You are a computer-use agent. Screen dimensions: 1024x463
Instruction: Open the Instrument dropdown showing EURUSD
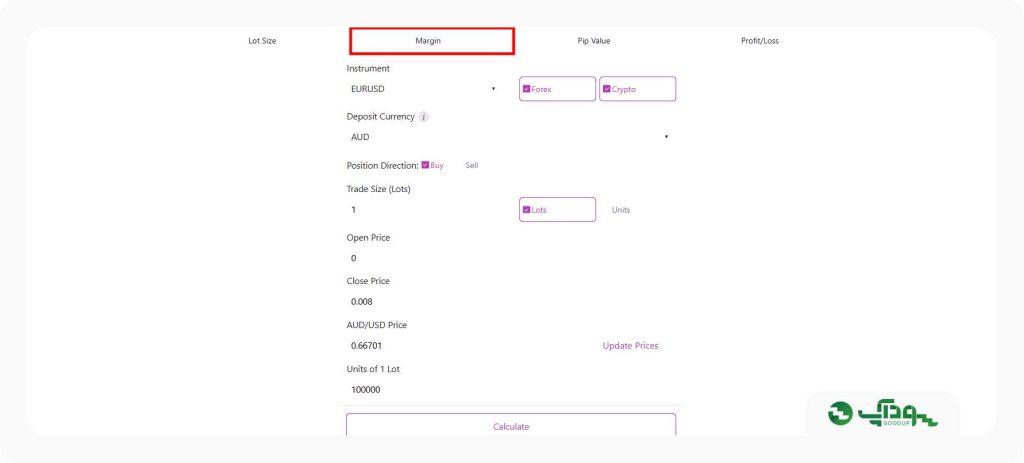pos(425,89)
